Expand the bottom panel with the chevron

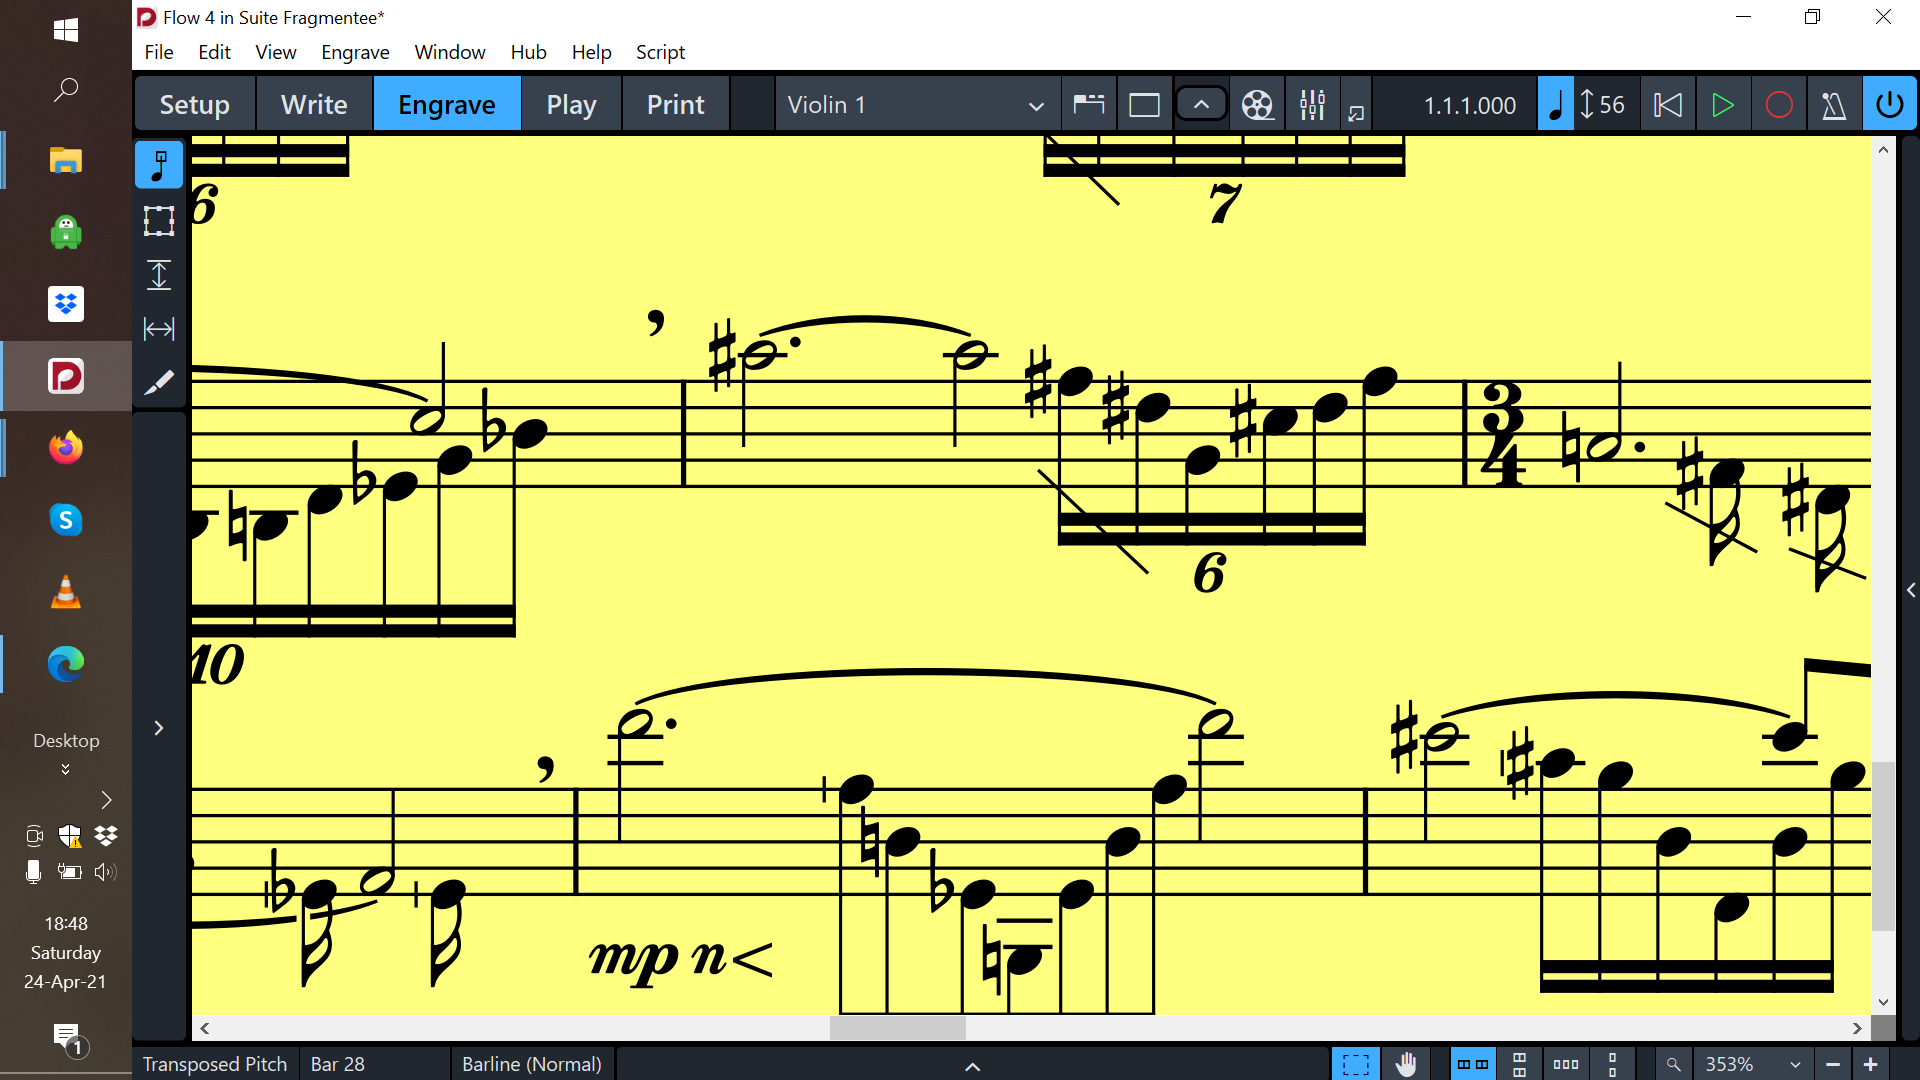(972, 1066)
